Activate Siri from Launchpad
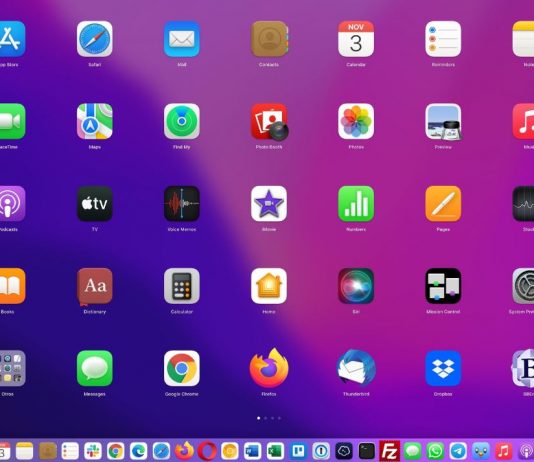This screenshot has width=534, height=462. [x=356, y=286]
